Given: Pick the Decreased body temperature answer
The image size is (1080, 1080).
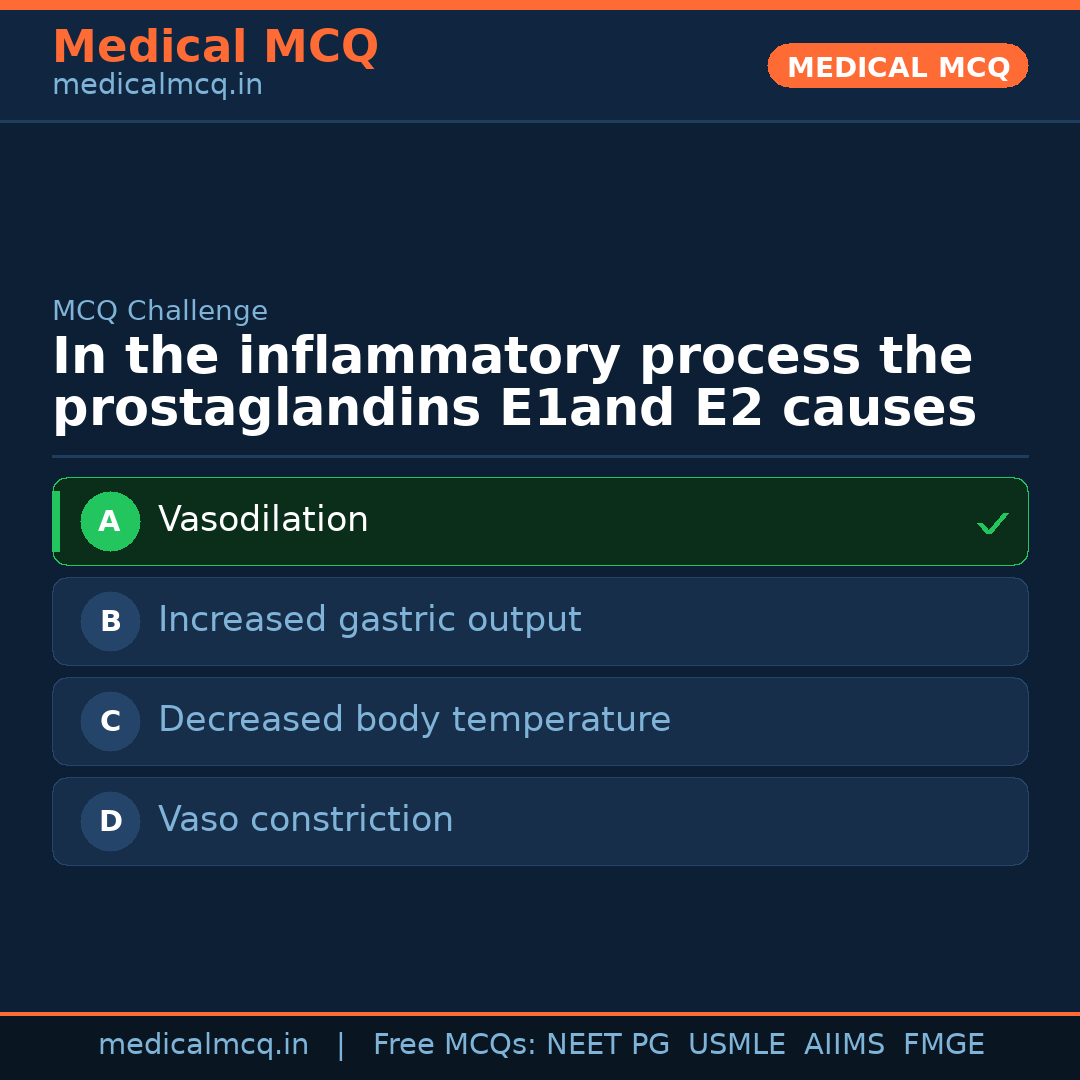Looking at the screenshot, I should tap(414, 720).
